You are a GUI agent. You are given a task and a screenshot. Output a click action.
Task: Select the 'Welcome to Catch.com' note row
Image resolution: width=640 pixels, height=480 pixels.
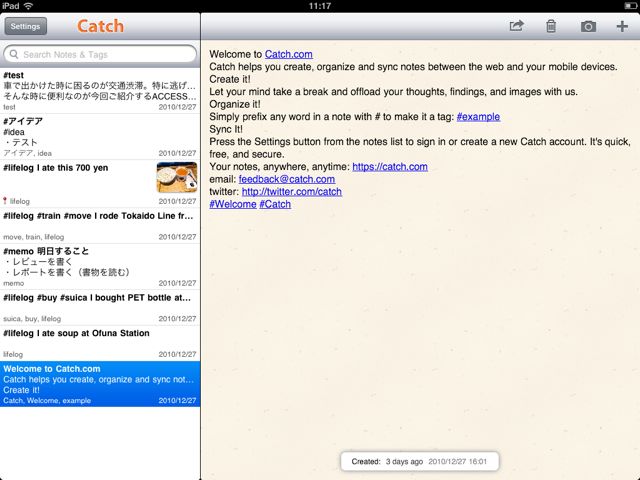pyautogui.click(x=100, y=384)
